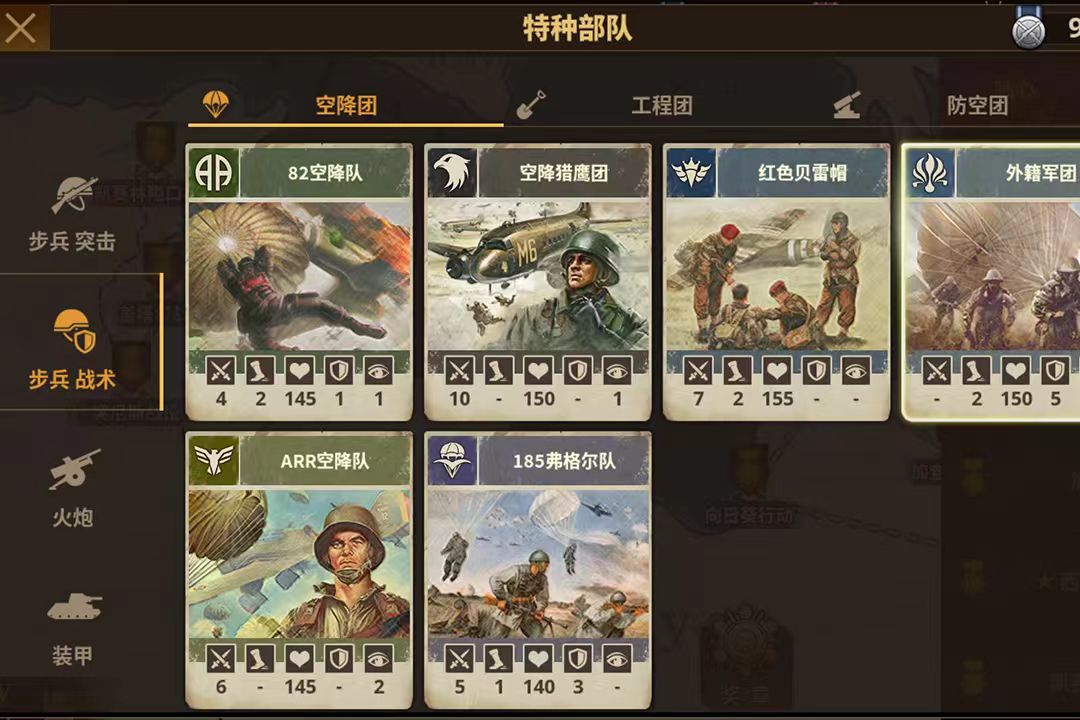
Task: Select the 装甲 tank icon in sidebar
Action: [74, 607]
